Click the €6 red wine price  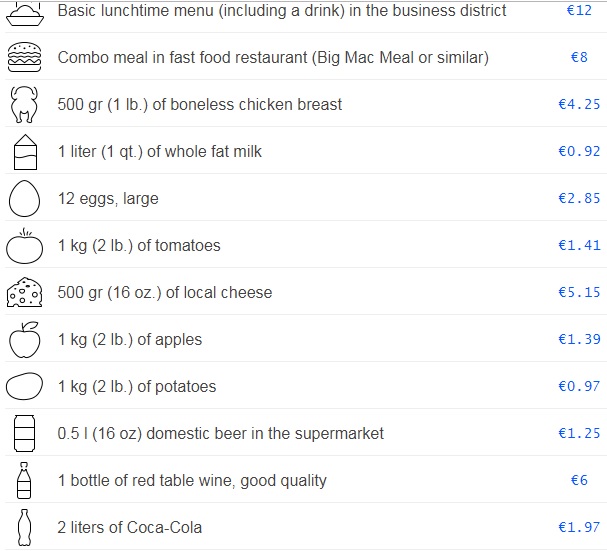pos(579,480)
